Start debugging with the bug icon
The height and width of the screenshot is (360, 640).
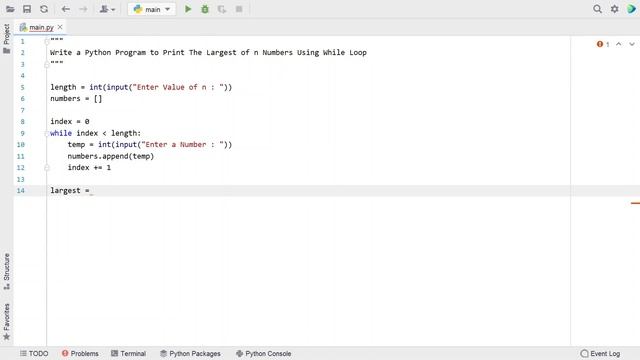click(205, 9)
